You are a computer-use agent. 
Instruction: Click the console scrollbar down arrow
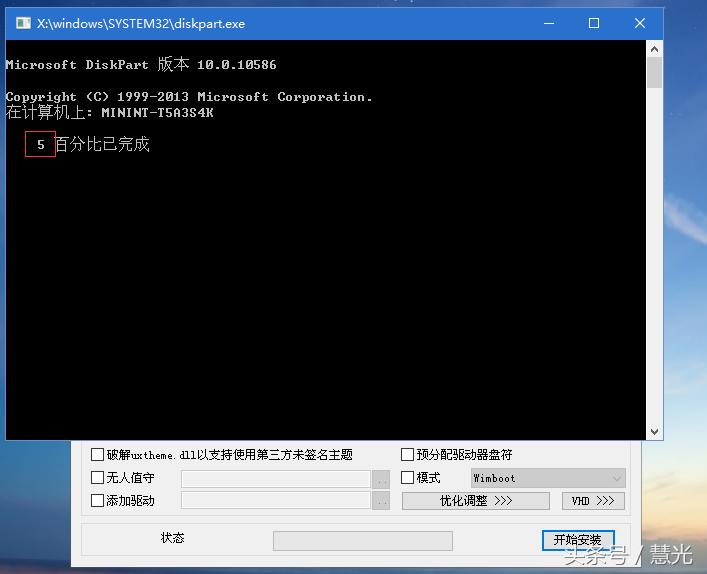pyautogui.click(x=654, y=432)
